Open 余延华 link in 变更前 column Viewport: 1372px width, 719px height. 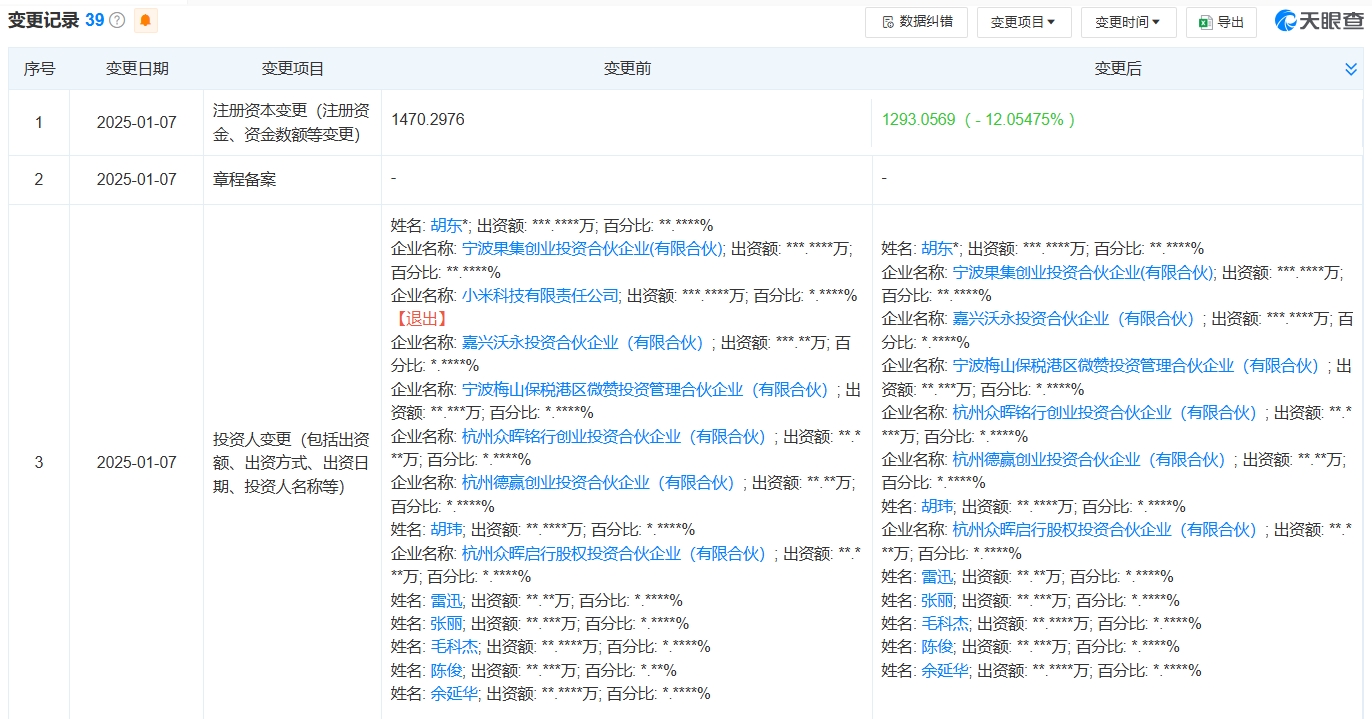(x=454, y=693)
